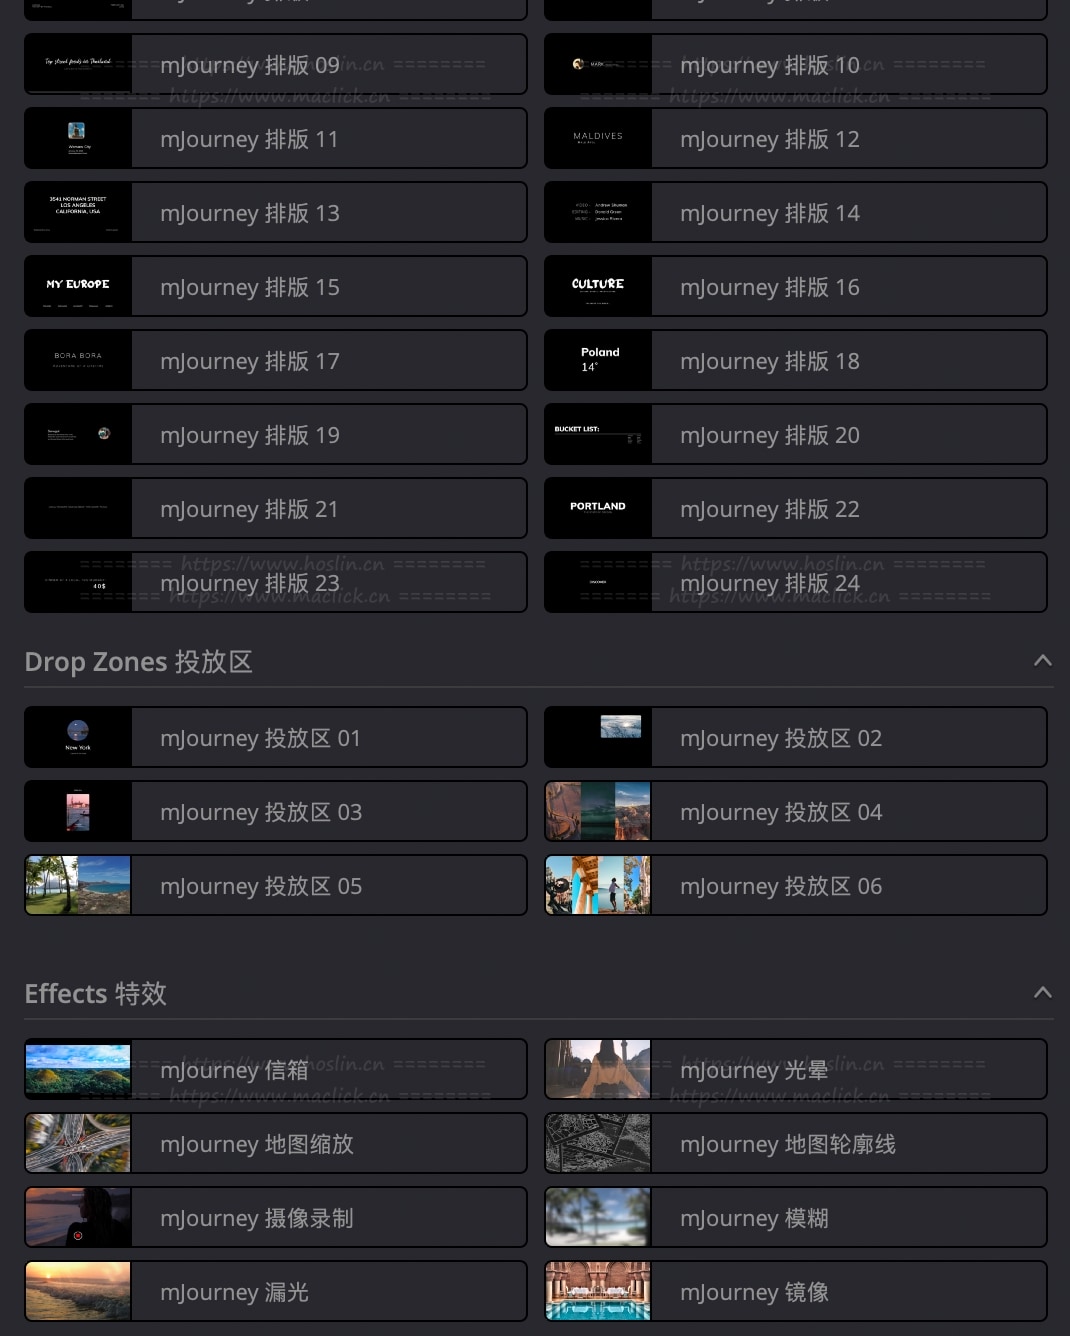Select the mJourney 投放区 01 label
1070x1336 pixels.
[260, 738]
